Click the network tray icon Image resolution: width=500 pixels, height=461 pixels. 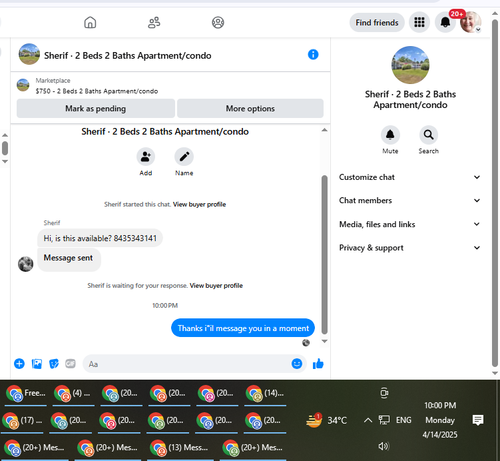click(x=384, y=420)
